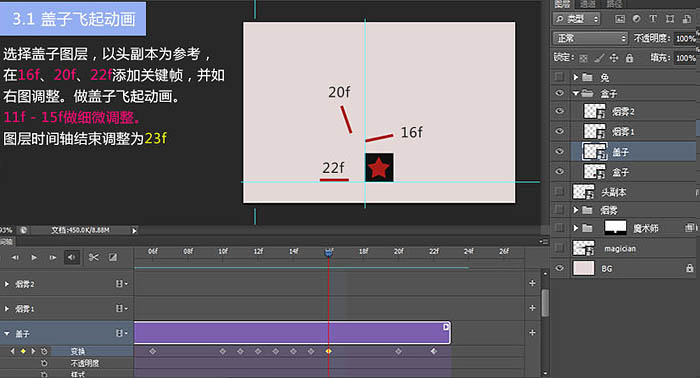Open layer filter 类型 dropdown
This screenshot has width=700, height=378.
(577, 19)
